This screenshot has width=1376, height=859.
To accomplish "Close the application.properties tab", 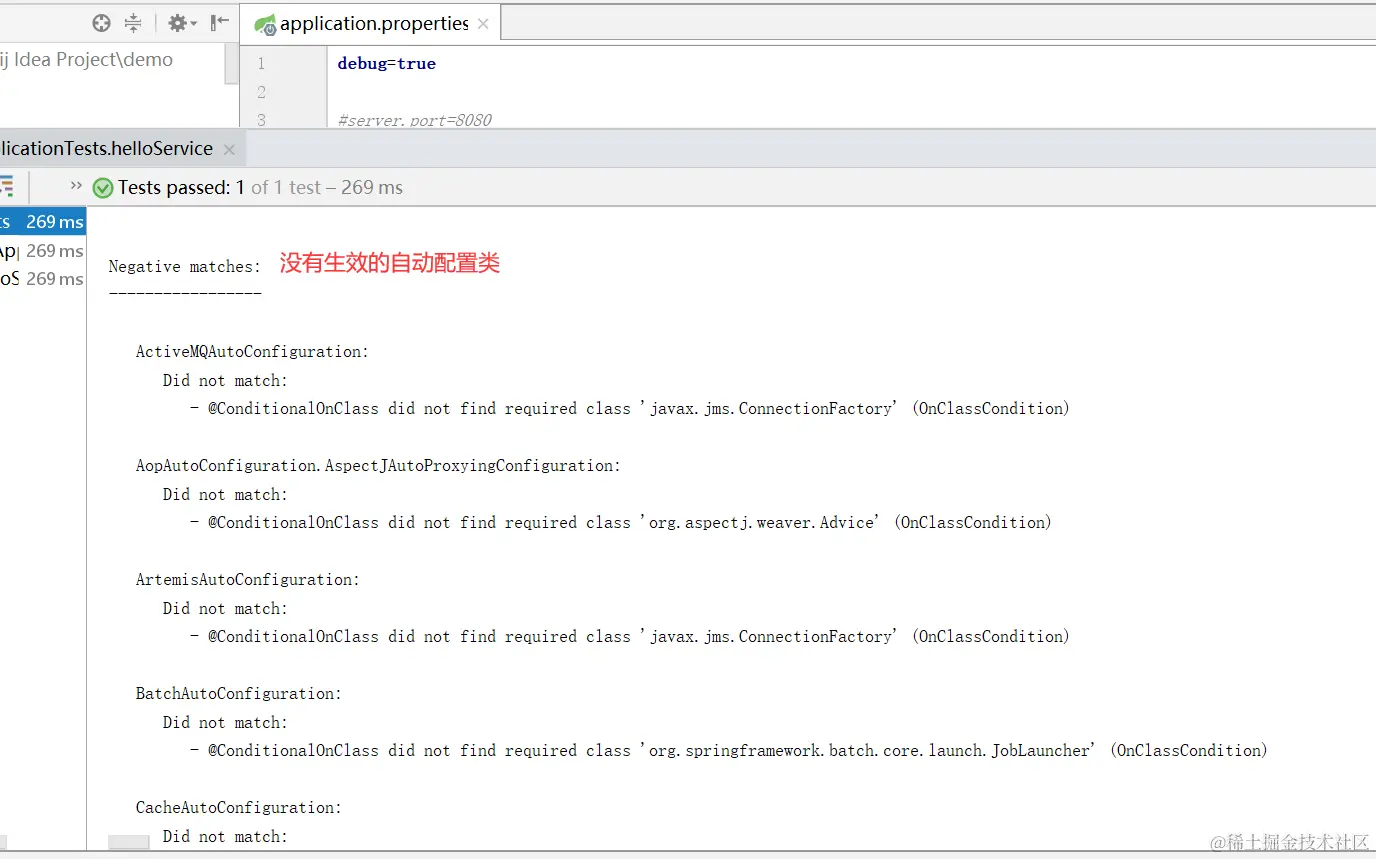I will [x=483, y=23].
